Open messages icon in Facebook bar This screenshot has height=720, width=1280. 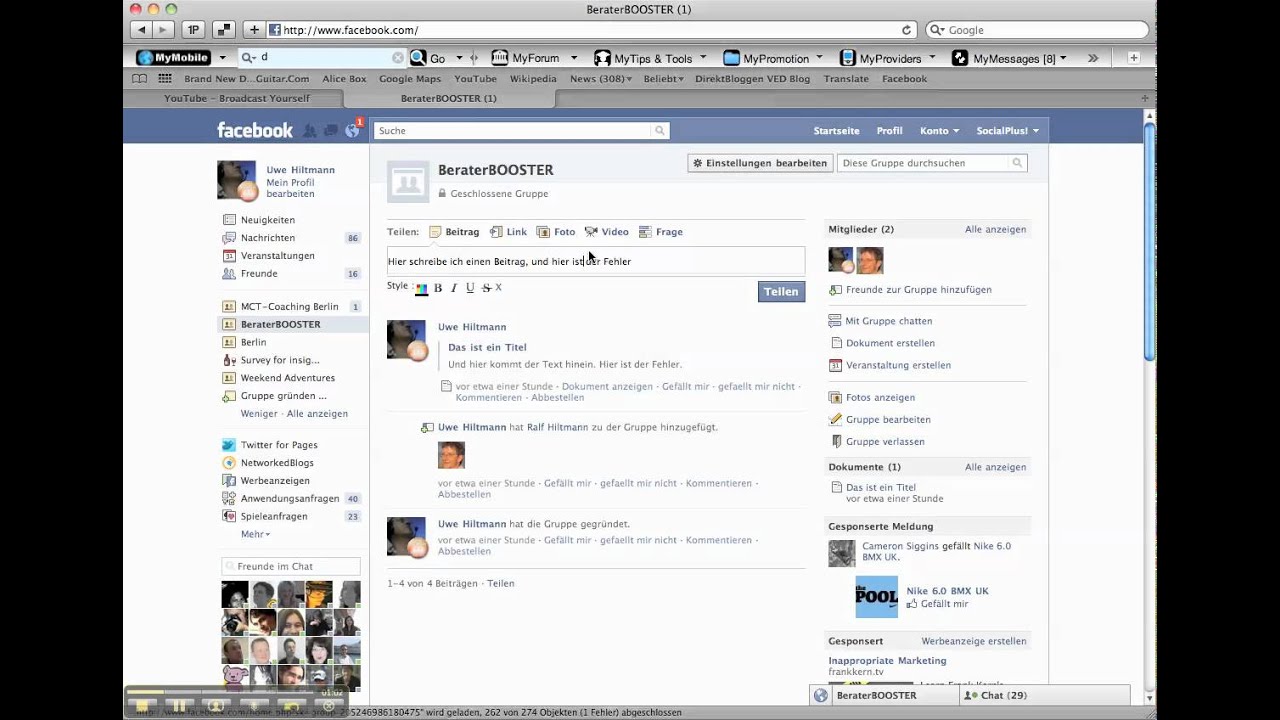coord(331,131)
